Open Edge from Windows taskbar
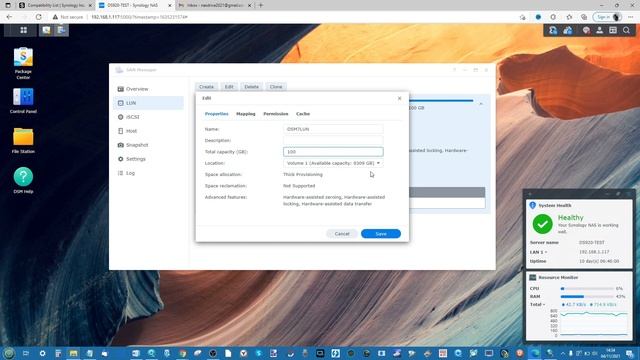 [535, 353]
